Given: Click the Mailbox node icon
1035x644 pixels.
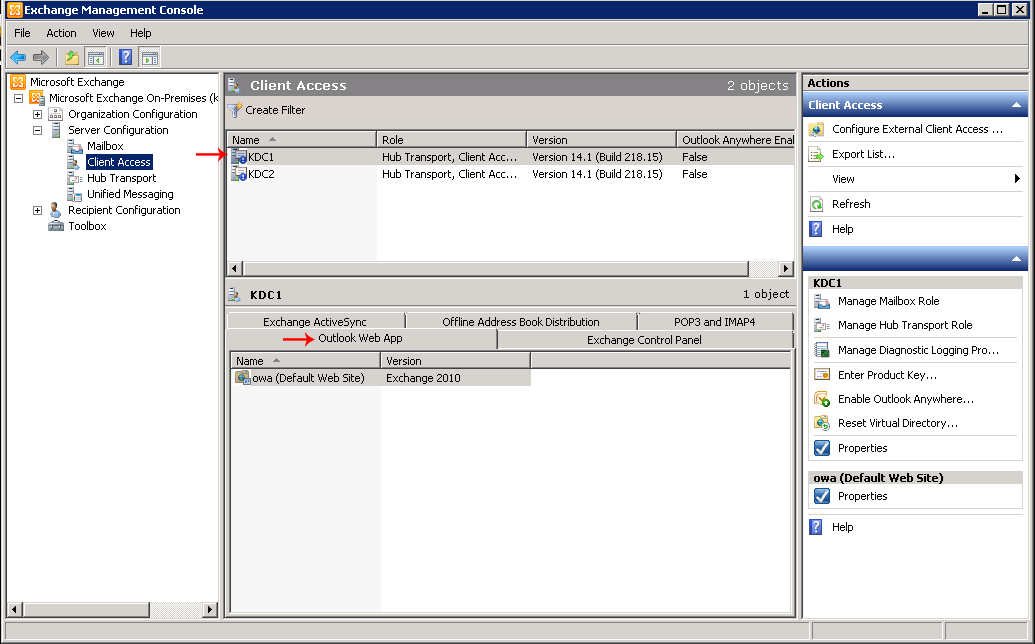Looking at the screenshot, I should (x=75, y=146).
